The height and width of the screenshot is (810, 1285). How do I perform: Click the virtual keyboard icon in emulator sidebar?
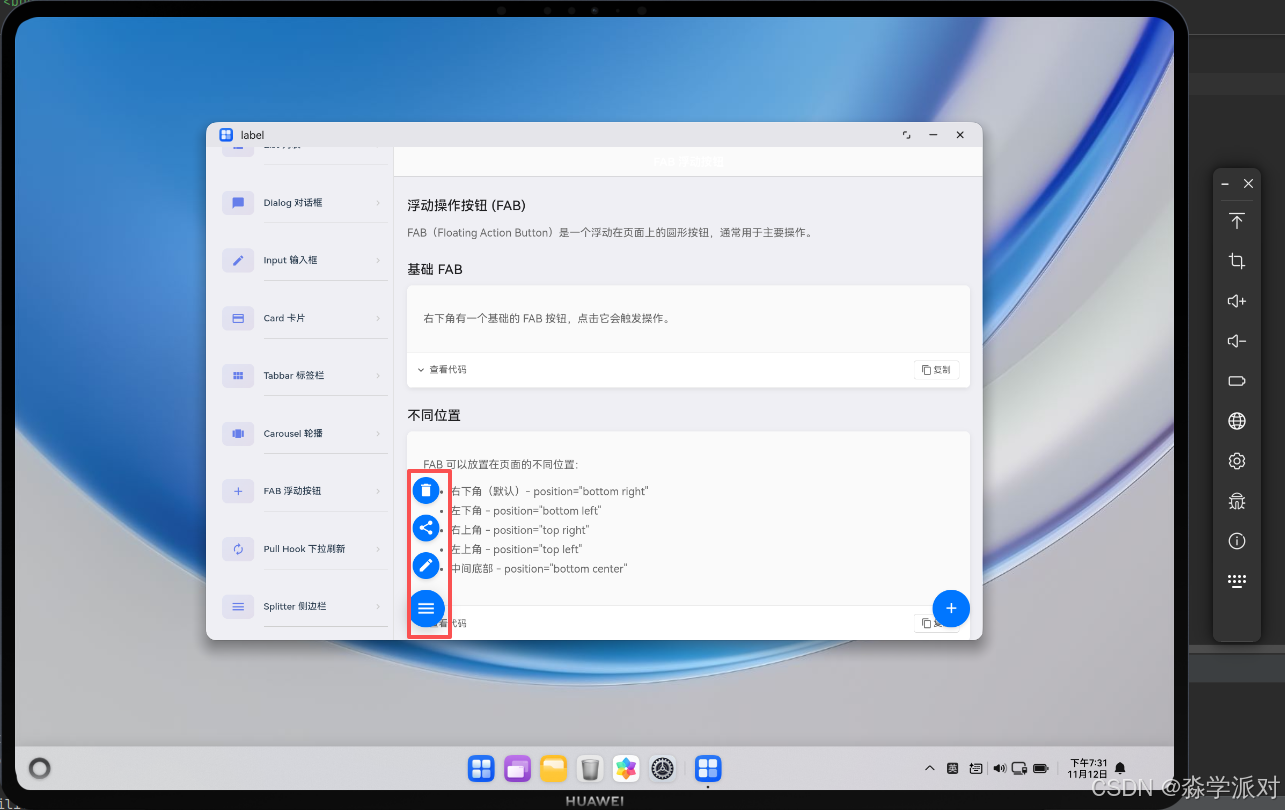(x=1237, y=580)
